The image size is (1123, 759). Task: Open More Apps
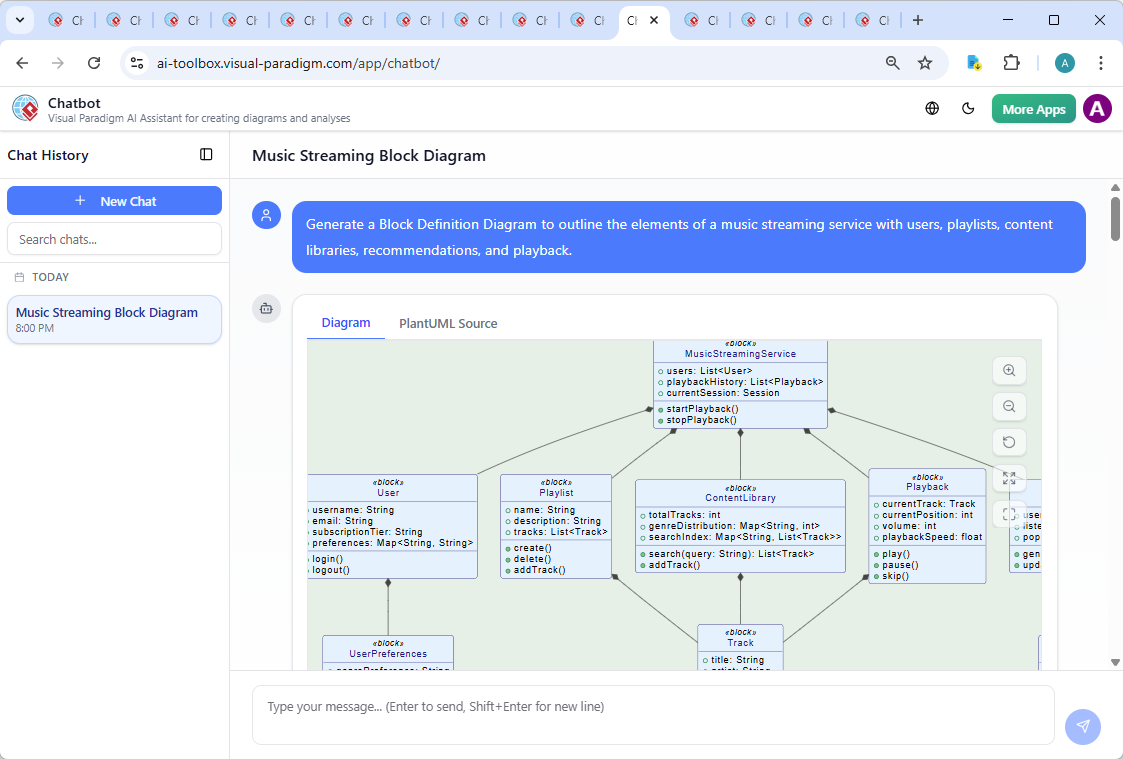click(x=1033, y=108)
